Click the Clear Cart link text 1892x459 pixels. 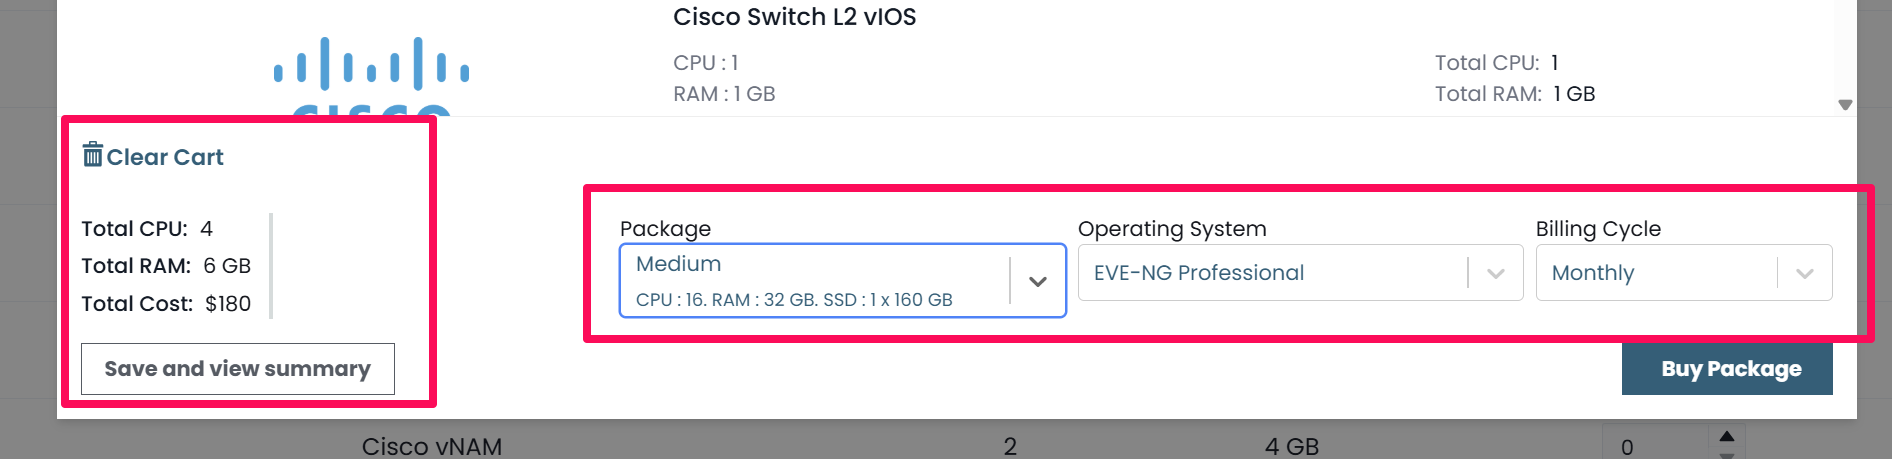coord(165,157)
